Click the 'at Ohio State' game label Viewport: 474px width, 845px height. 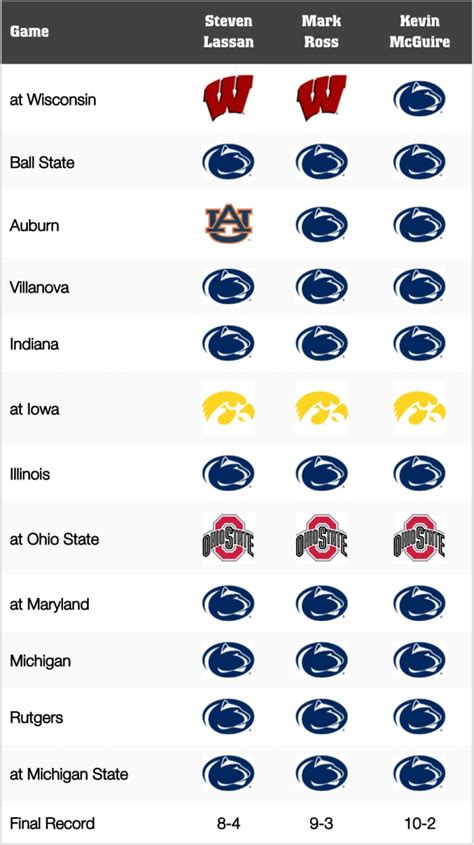pos(54,539)
